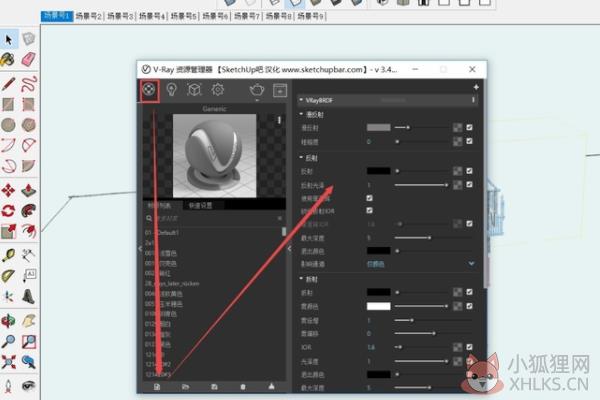Pick the Follow Me tool

point(29,211)
